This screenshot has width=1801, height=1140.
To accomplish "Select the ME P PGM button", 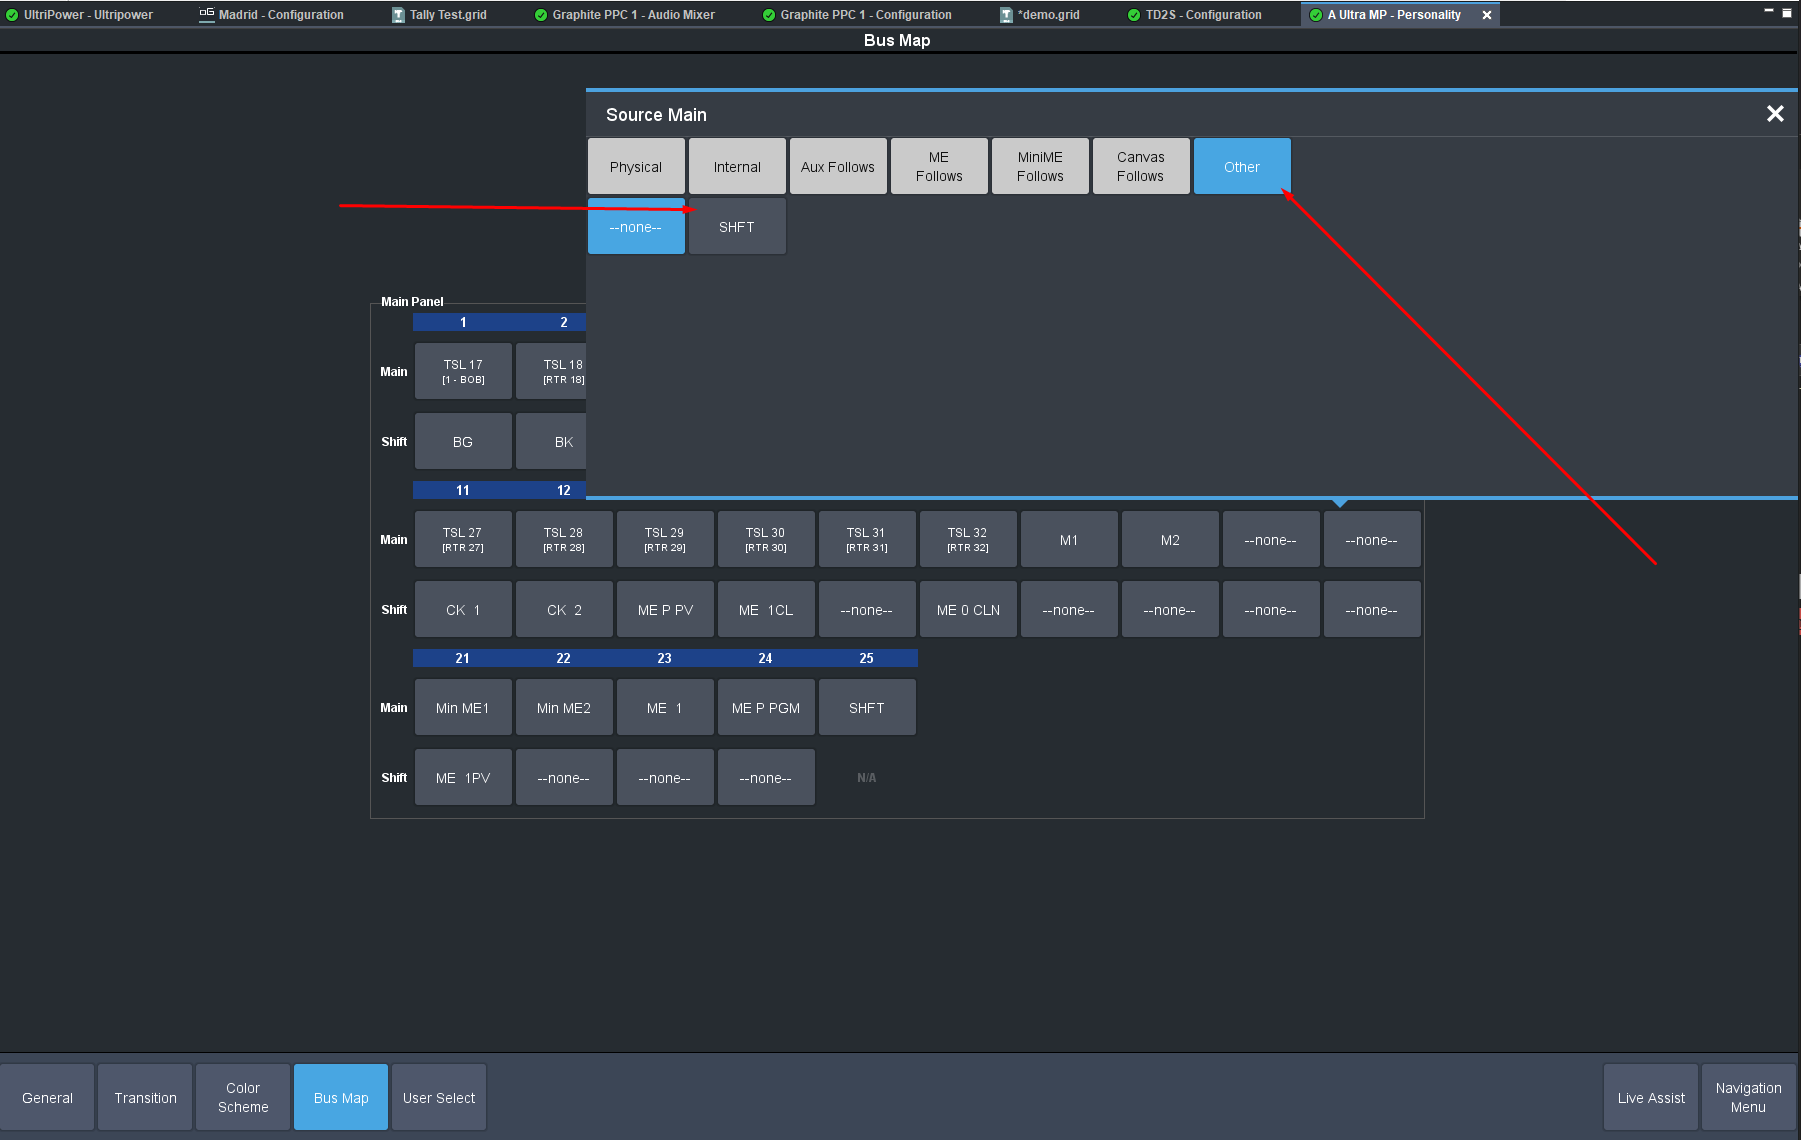I will pos(766,707).
